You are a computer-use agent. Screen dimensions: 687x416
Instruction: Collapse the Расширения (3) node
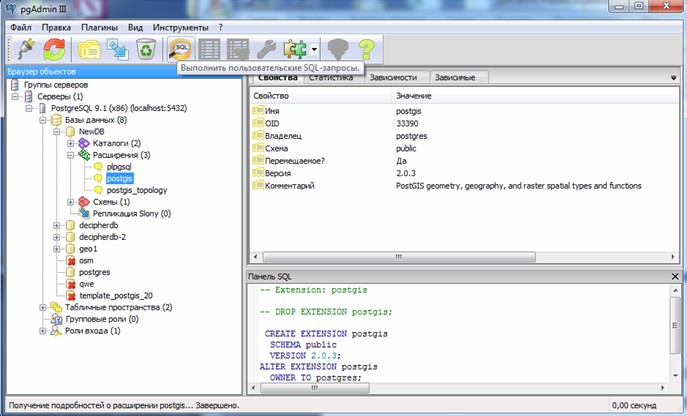coord(71,155)
